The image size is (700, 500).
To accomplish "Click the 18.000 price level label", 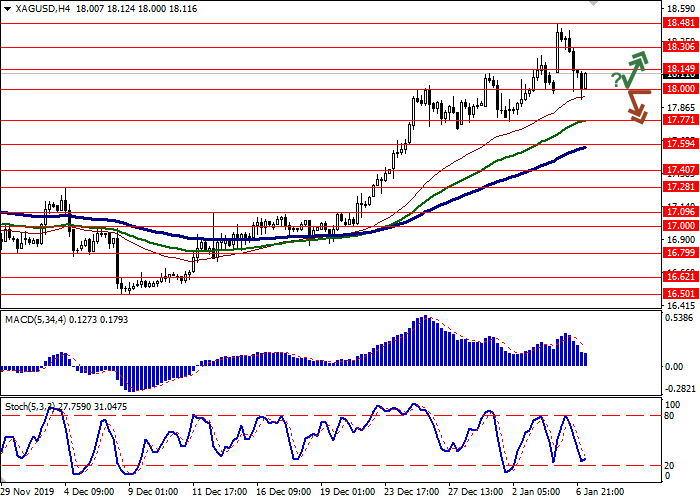I will 679,89.
